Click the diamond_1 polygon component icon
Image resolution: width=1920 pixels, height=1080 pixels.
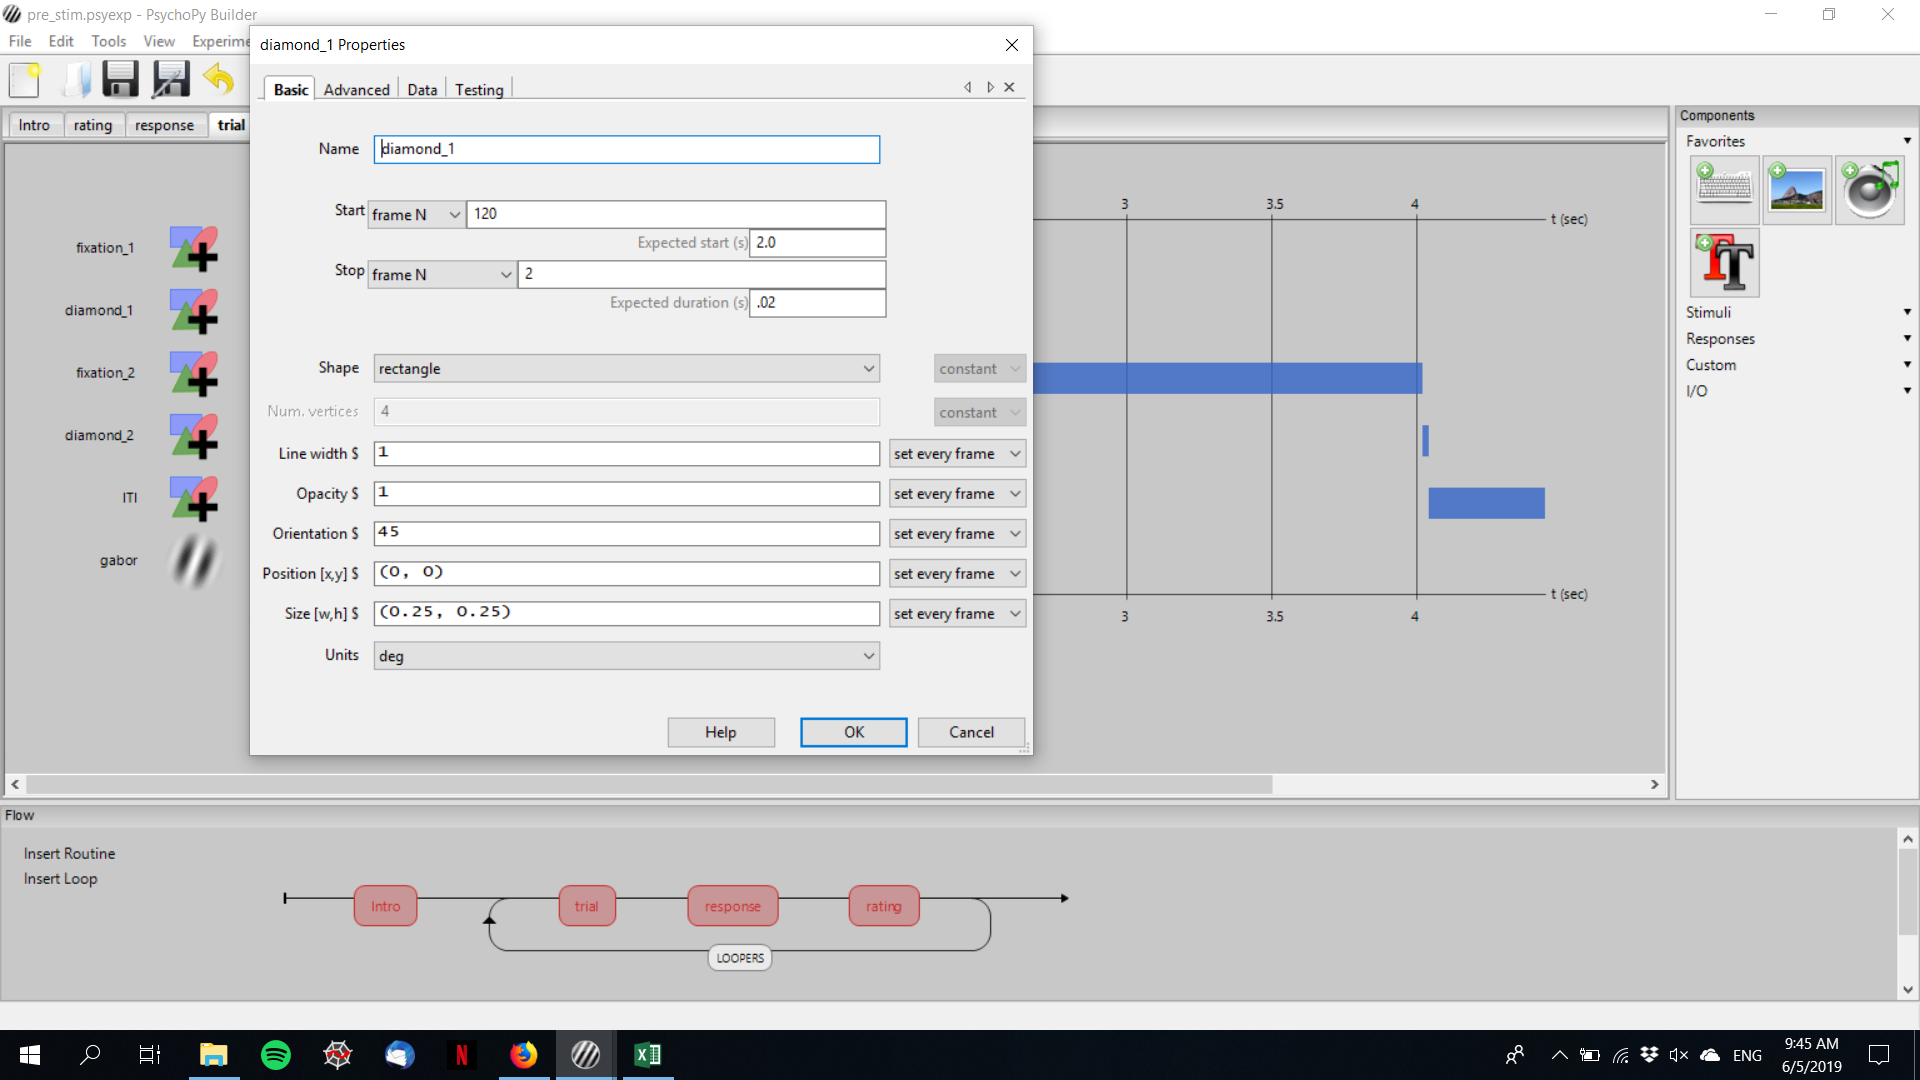click(x=194, y=311)
